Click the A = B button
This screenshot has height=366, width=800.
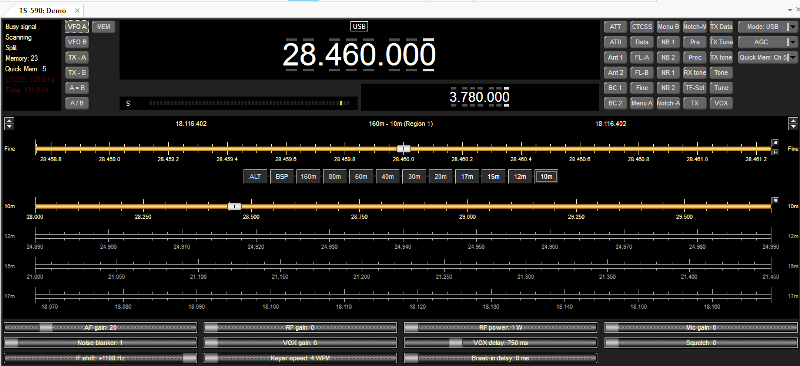pyautogui.click(x=77, y=87)
